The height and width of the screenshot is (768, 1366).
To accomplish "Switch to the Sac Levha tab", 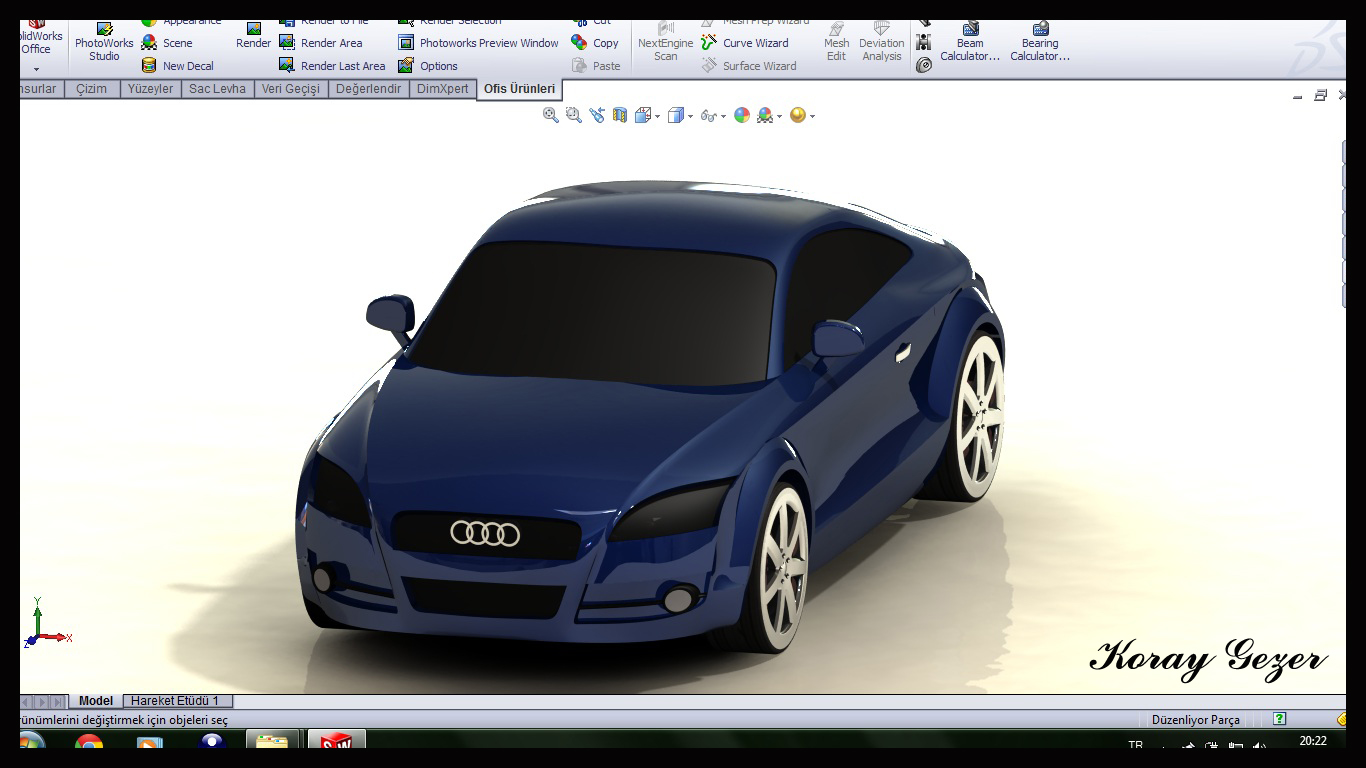I will click(x=217, y=89).
